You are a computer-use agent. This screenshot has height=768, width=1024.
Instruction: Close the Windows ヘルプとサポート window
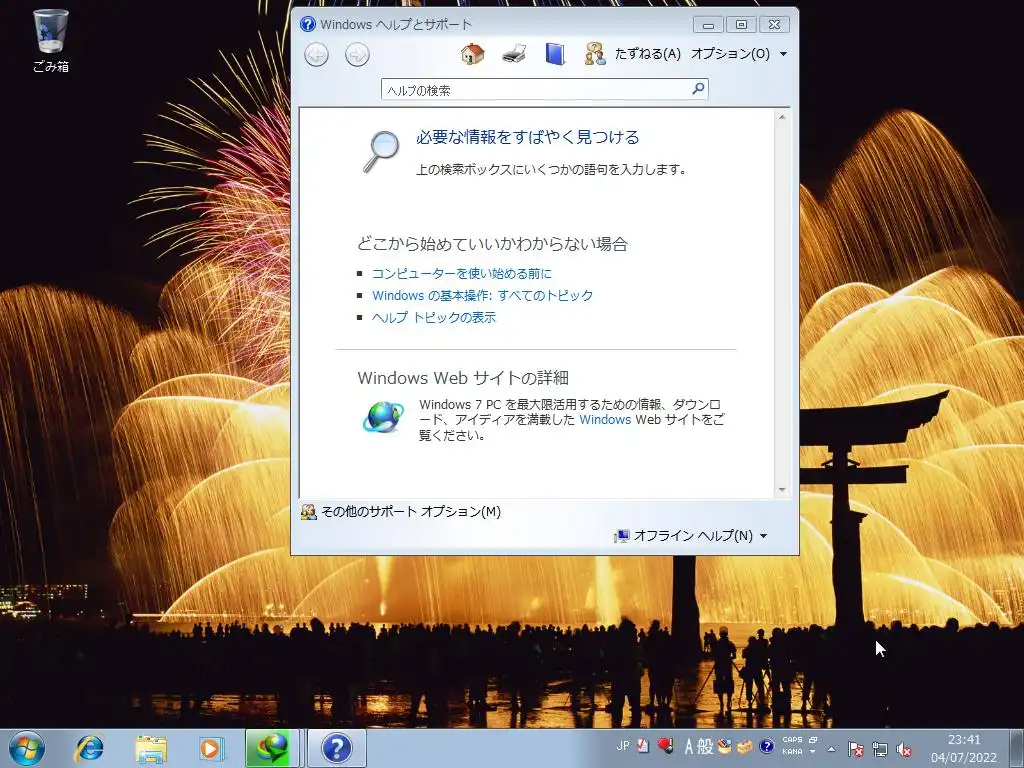point(774,25)
